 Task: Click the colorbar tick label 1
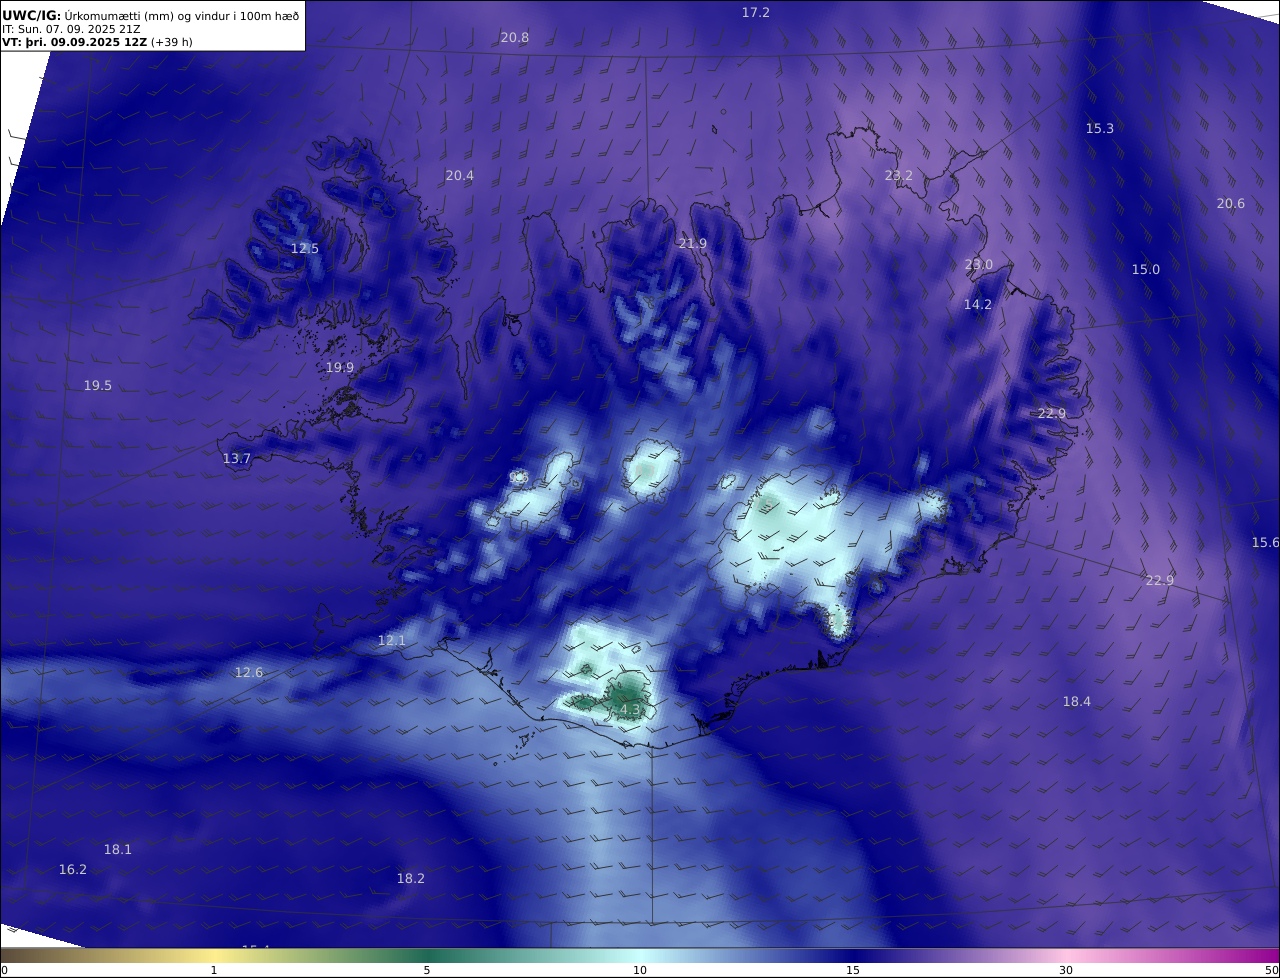tap(214, 970)
